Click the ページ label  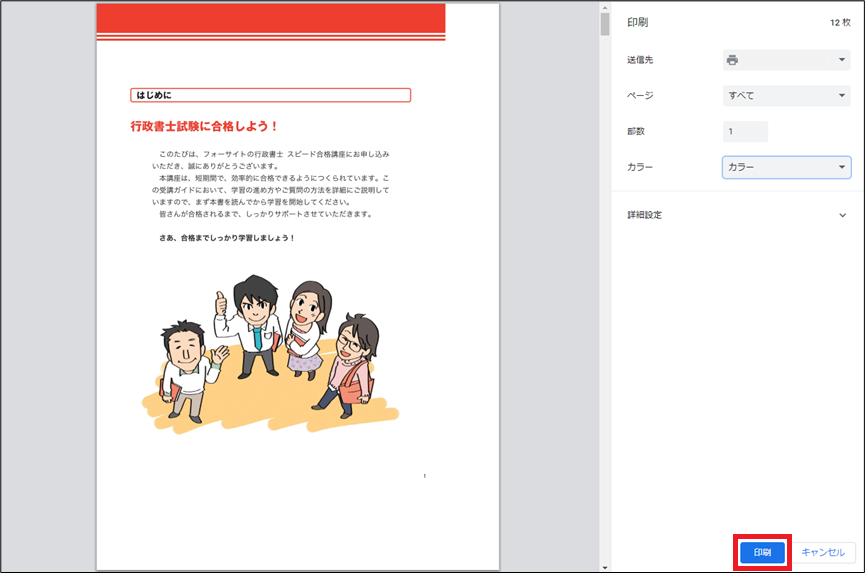[640, 95]
